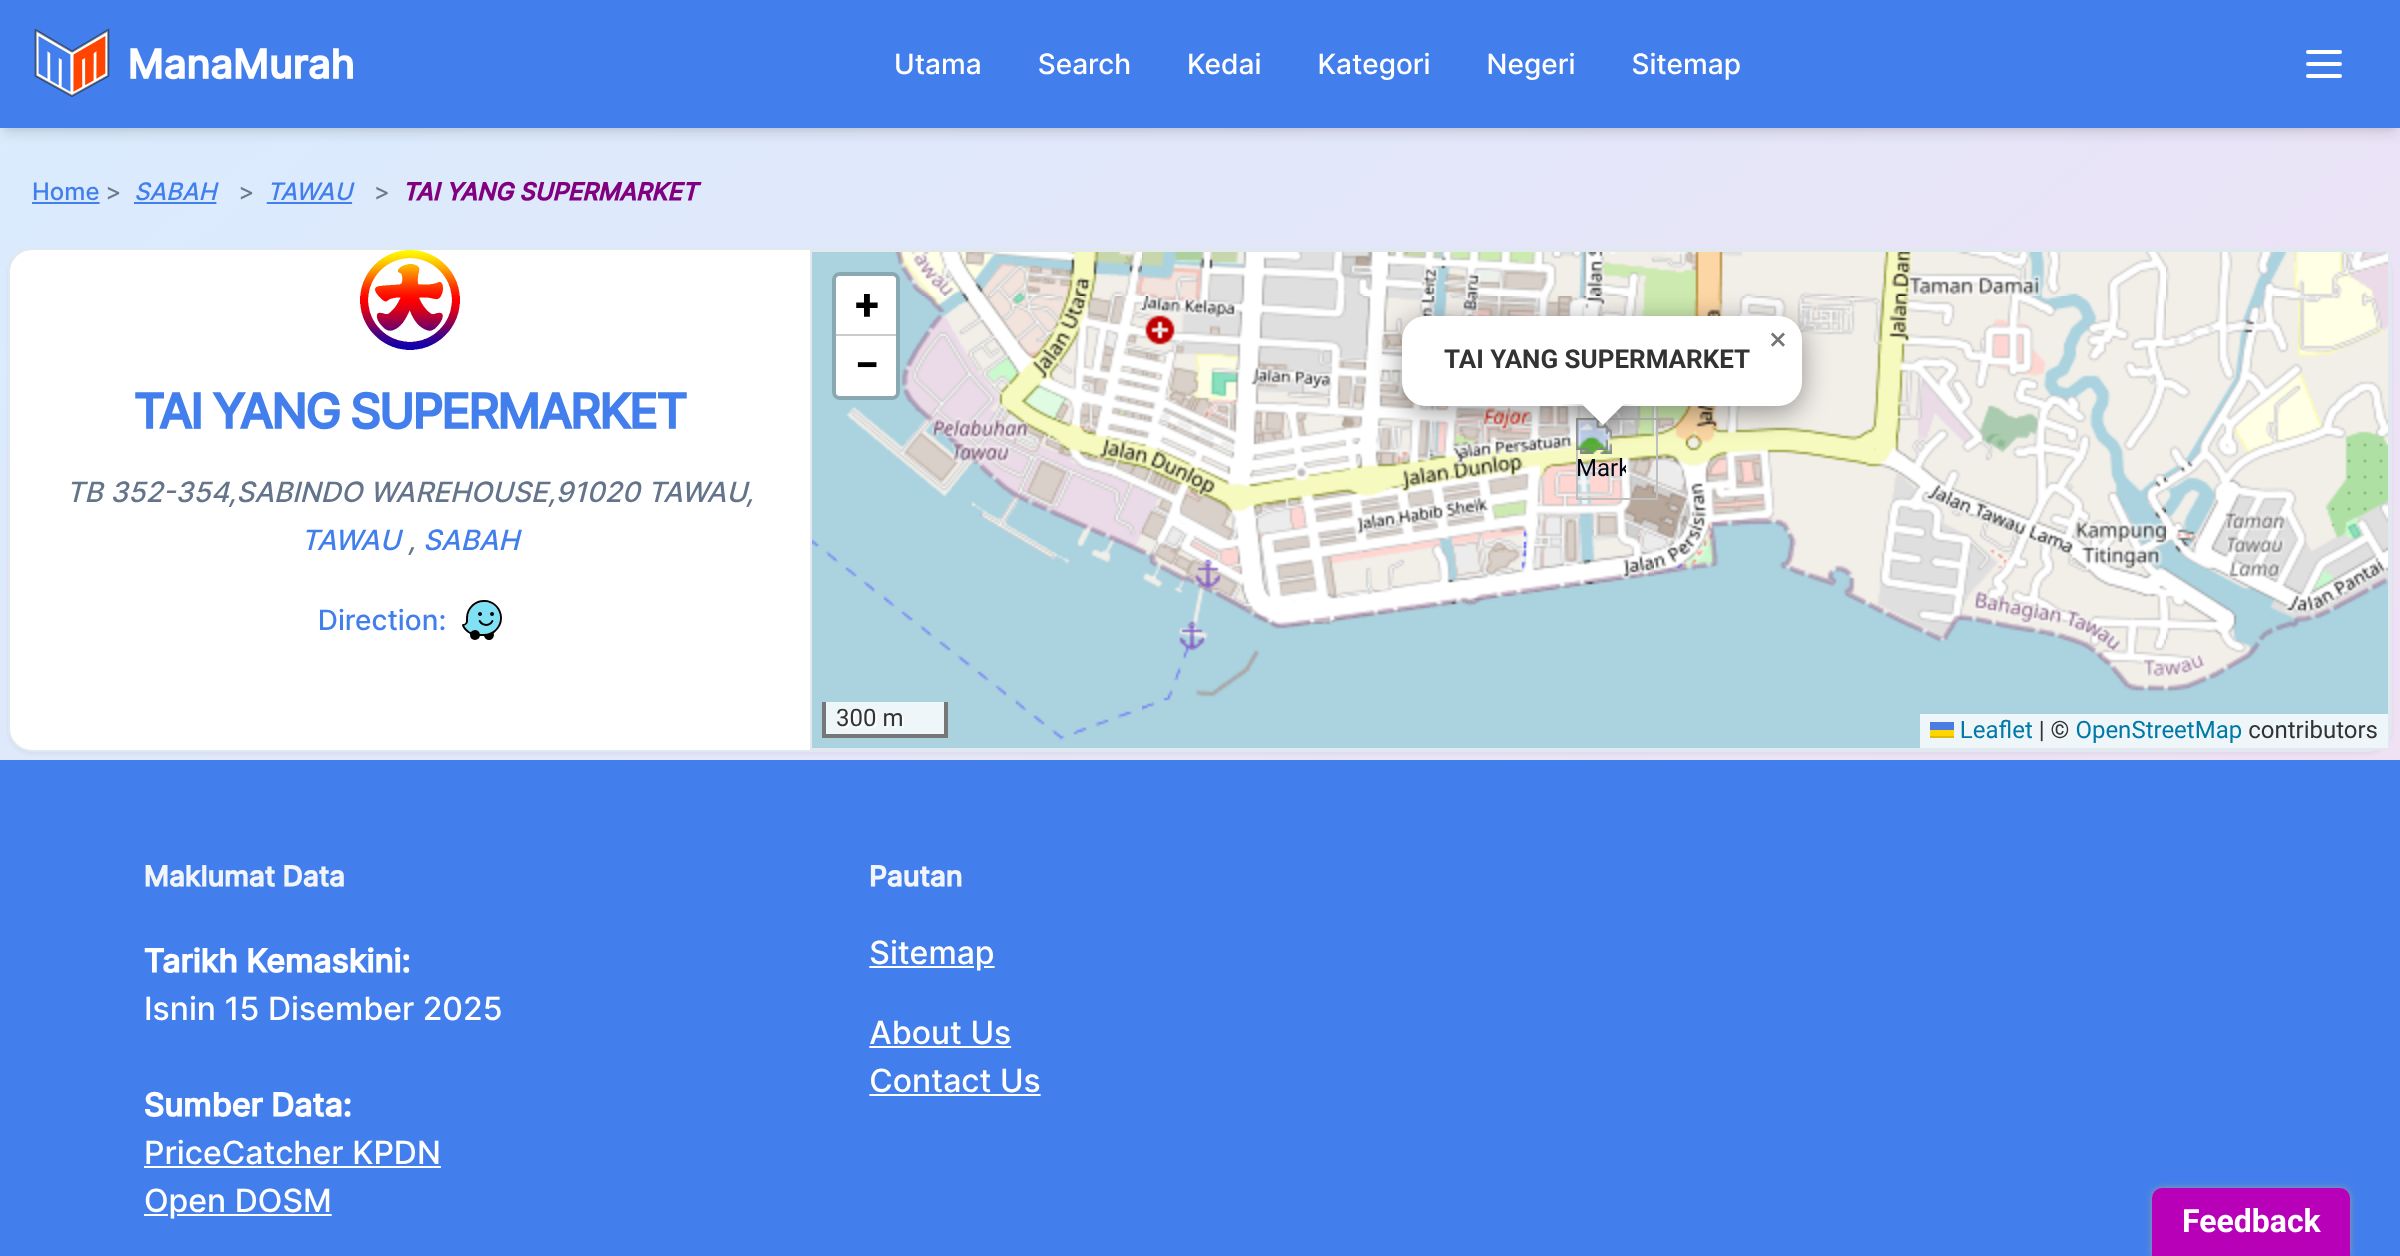Image resolution: width=2400 pixels, height=1256 pixels.
Task: Zoom out on the map
Action: [x=866, y=365]
